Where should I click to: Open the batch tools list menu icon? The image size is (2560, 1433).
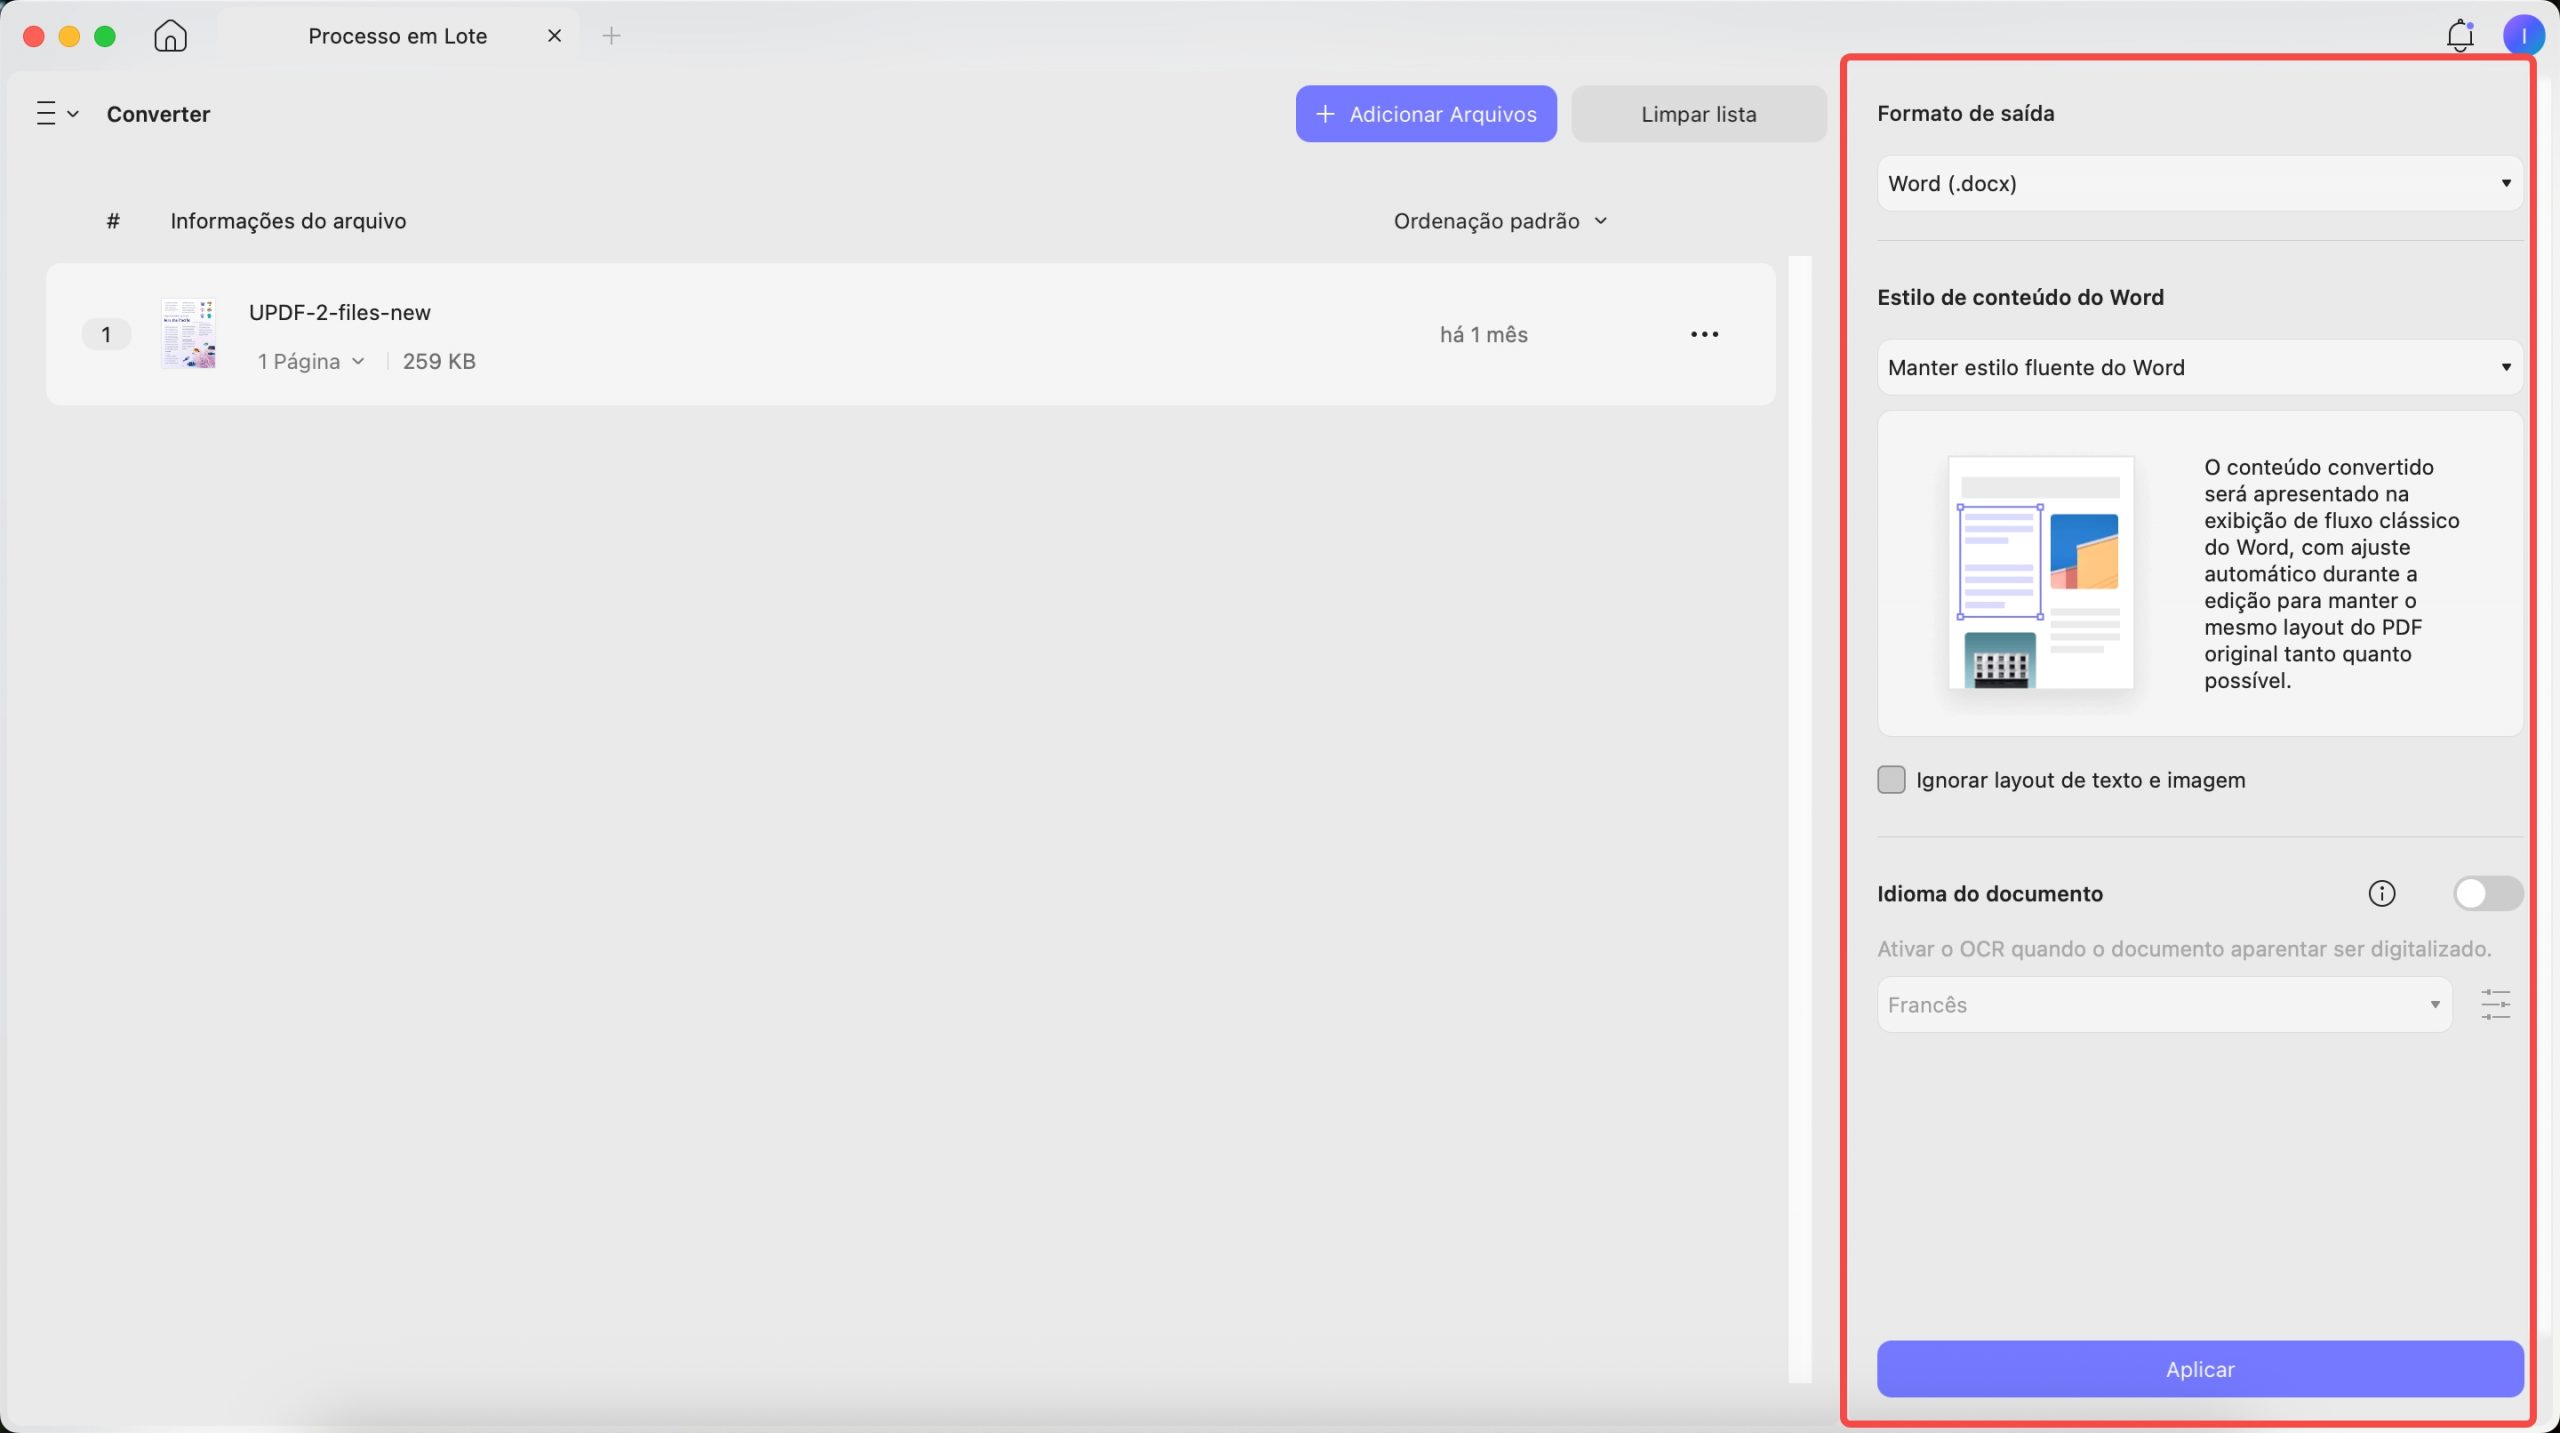(57, 114)
